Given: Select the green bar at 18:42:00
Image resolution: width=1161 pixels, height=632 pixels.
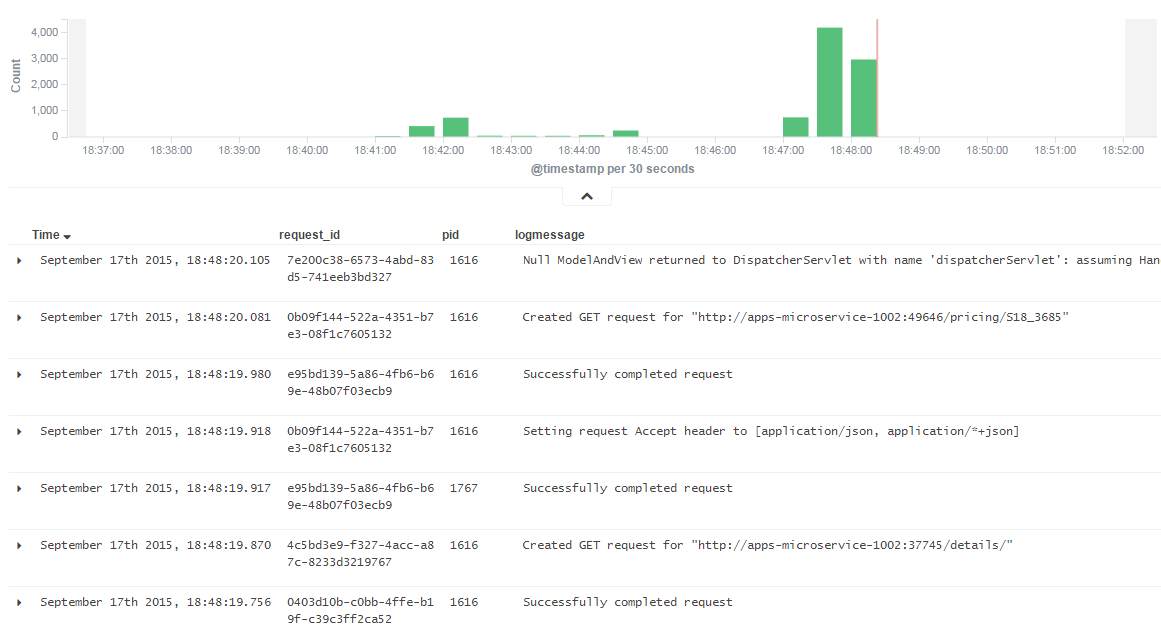Looking at the screenshot, I should pyautogui.click(x=455, y=127).
